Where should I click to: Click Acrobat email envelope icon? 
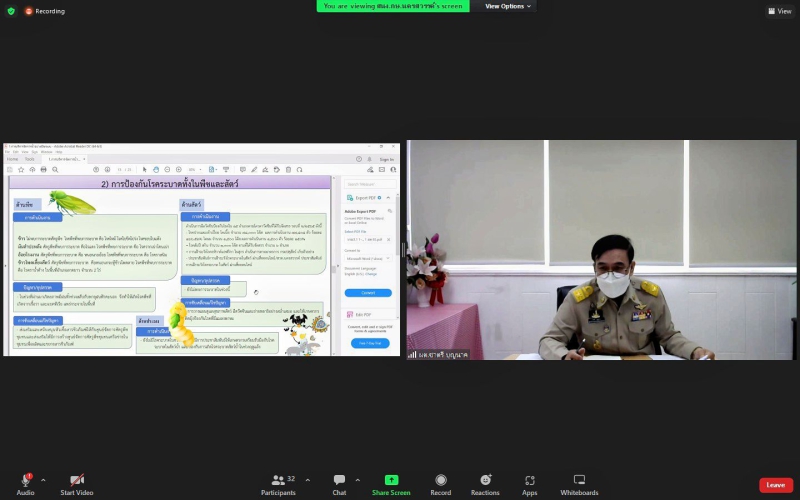tap(382, 169)
